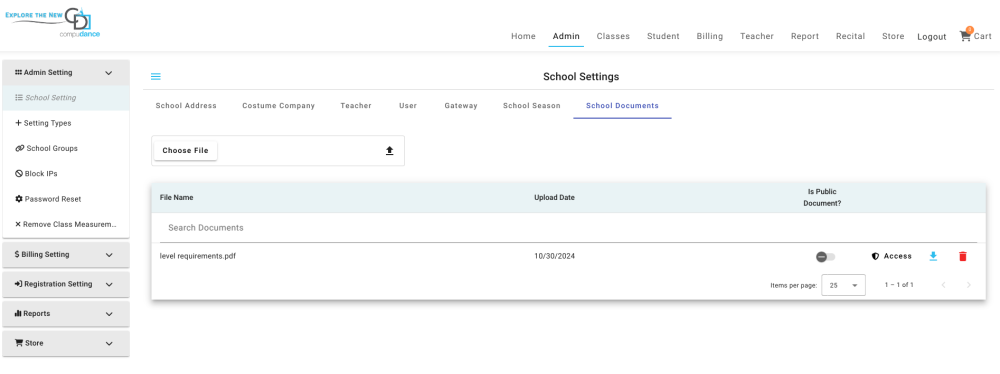This screenshot has height=374, width=1000.
Task: Click the Logout link
Action: [x=932, y=37]
